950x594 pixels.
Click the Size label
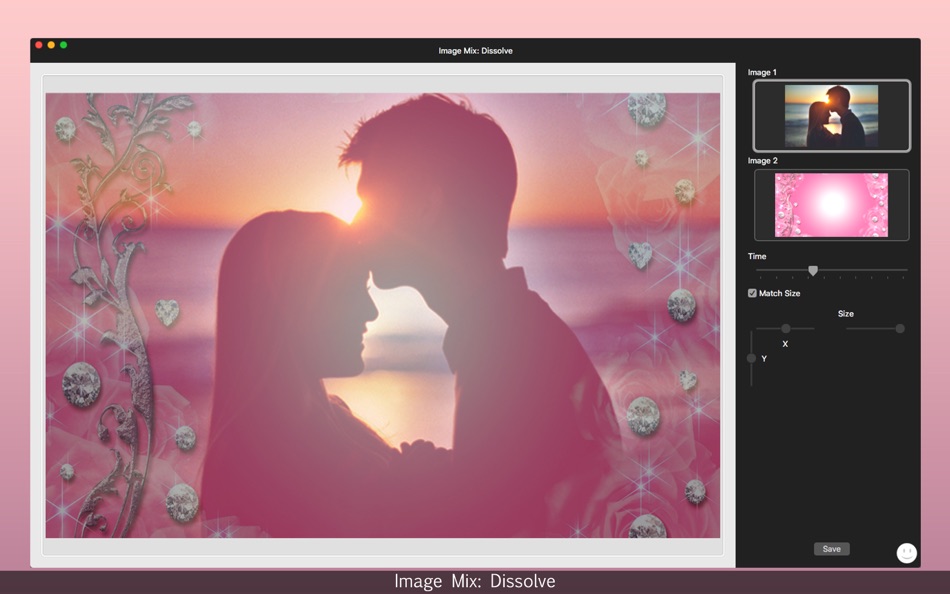click(846, 313)
